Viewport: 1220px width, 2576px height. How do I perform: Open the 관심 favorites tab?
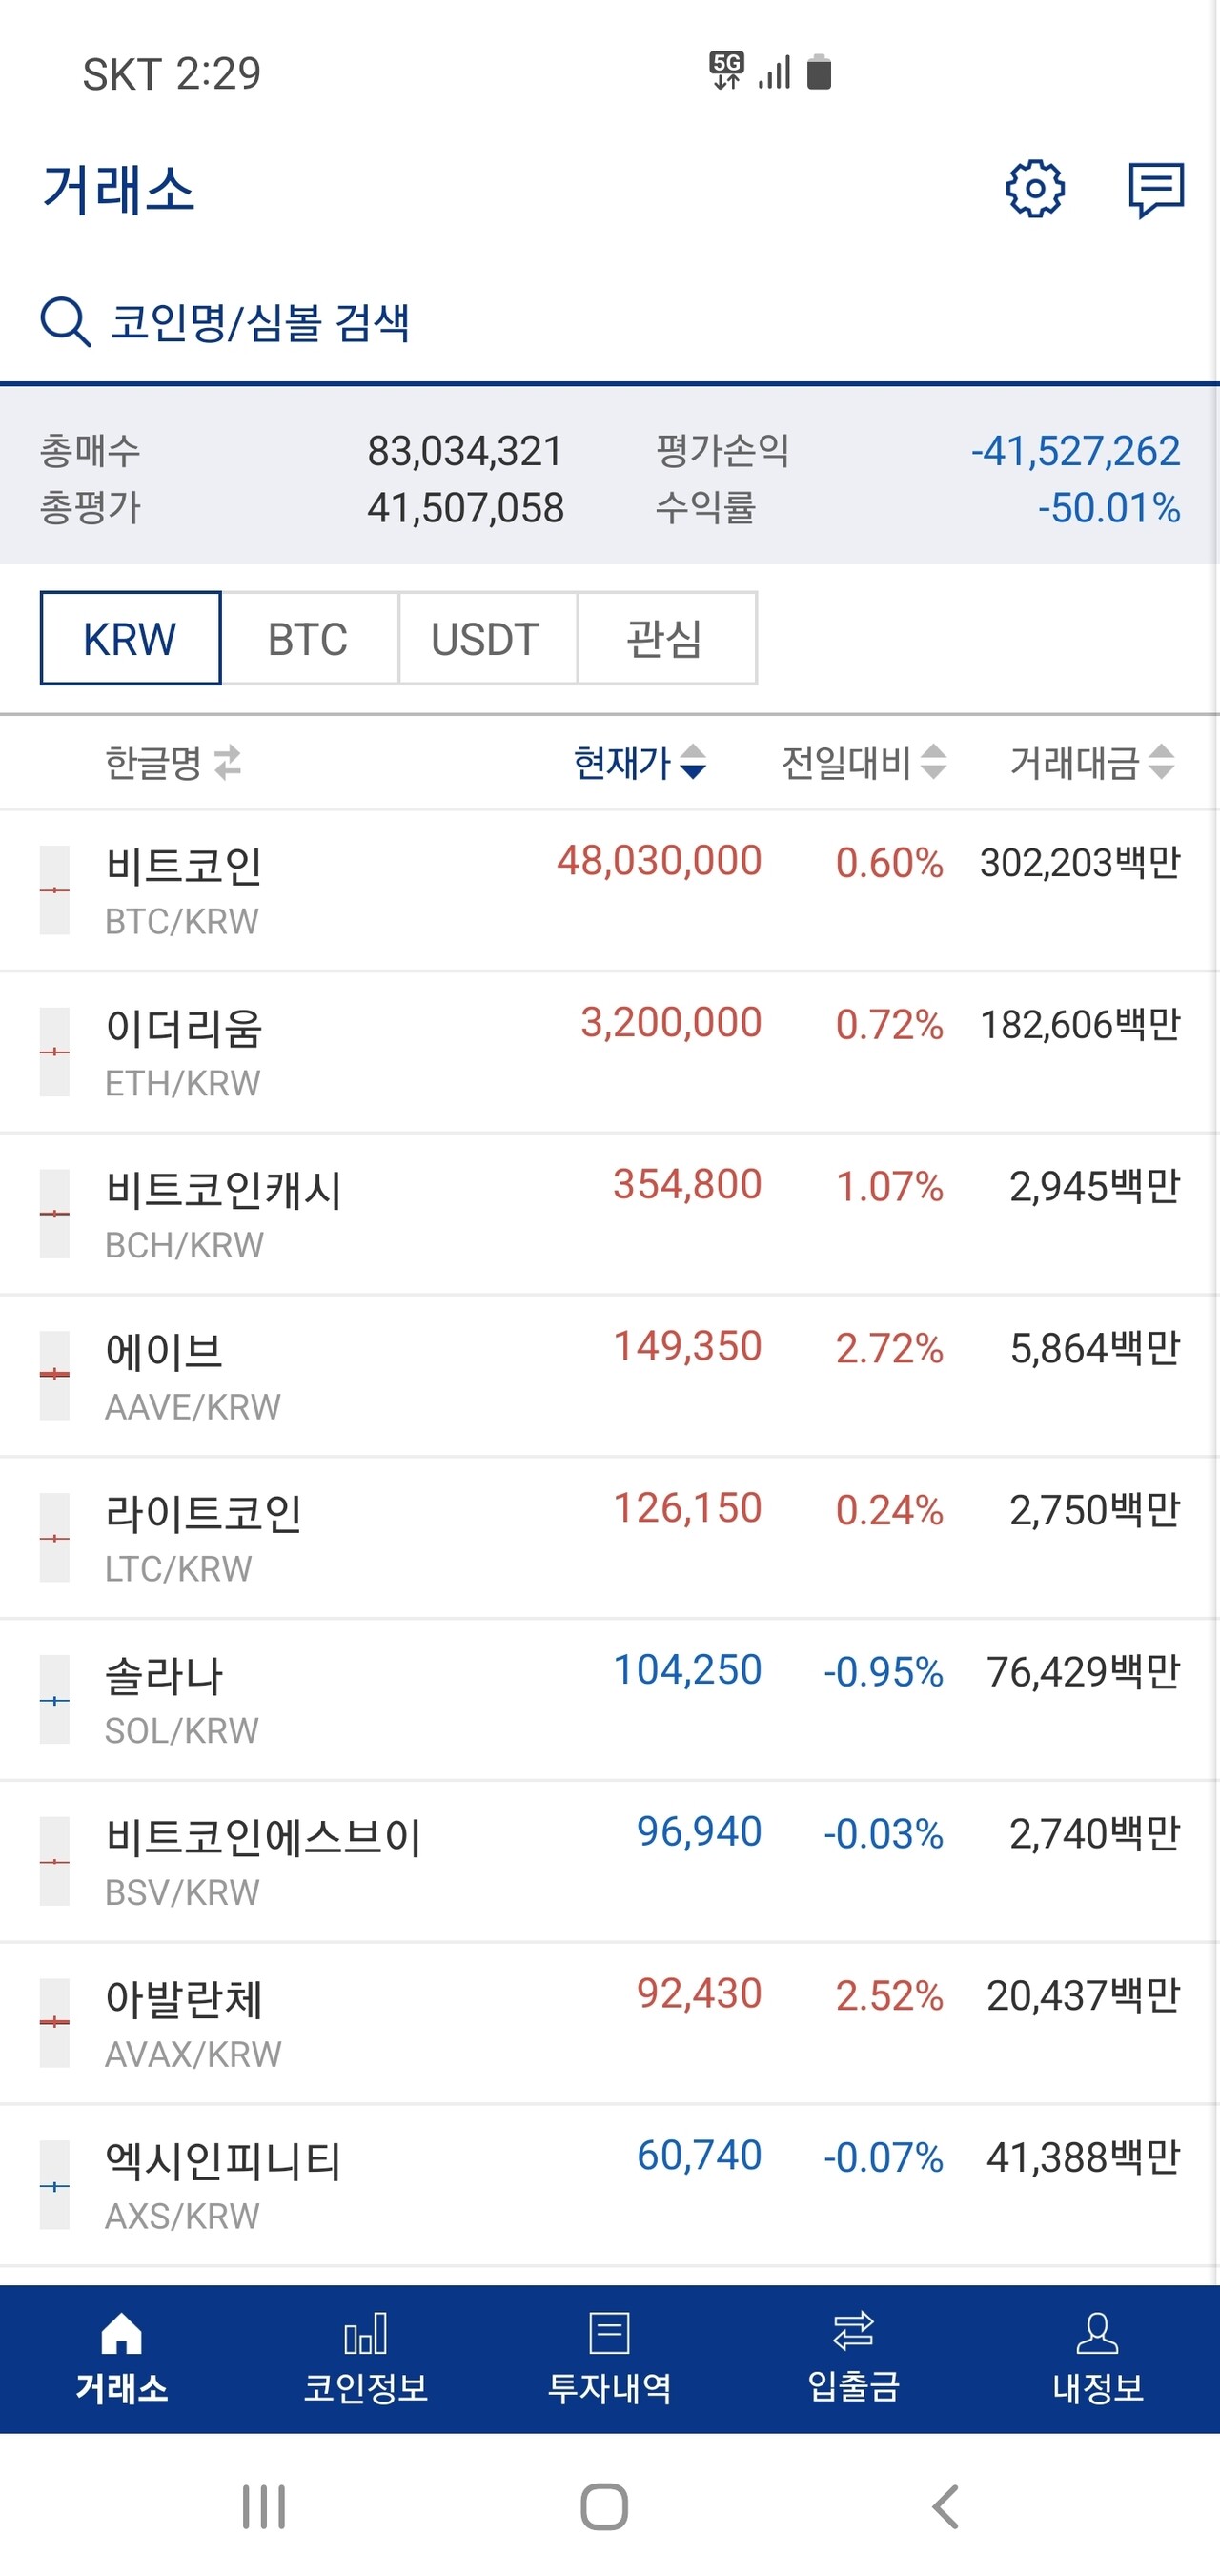[x=665, y=638]
